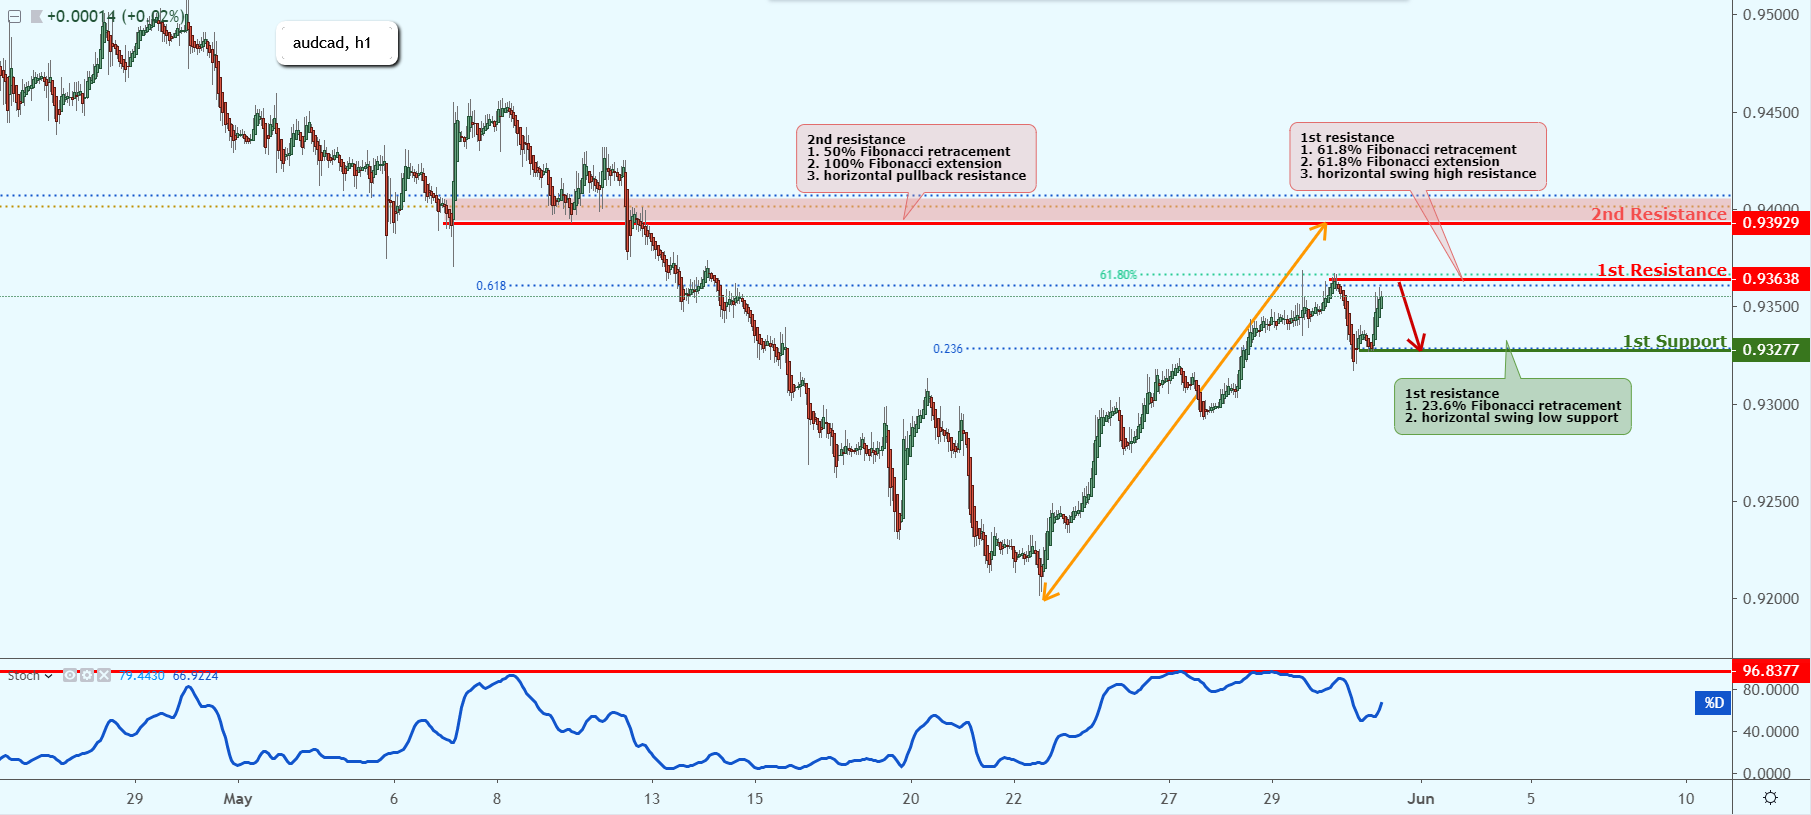Viewport: 1811px width, 815px height.
Task: Open the Stoch indicator dropdown
Action: point(48,676)
